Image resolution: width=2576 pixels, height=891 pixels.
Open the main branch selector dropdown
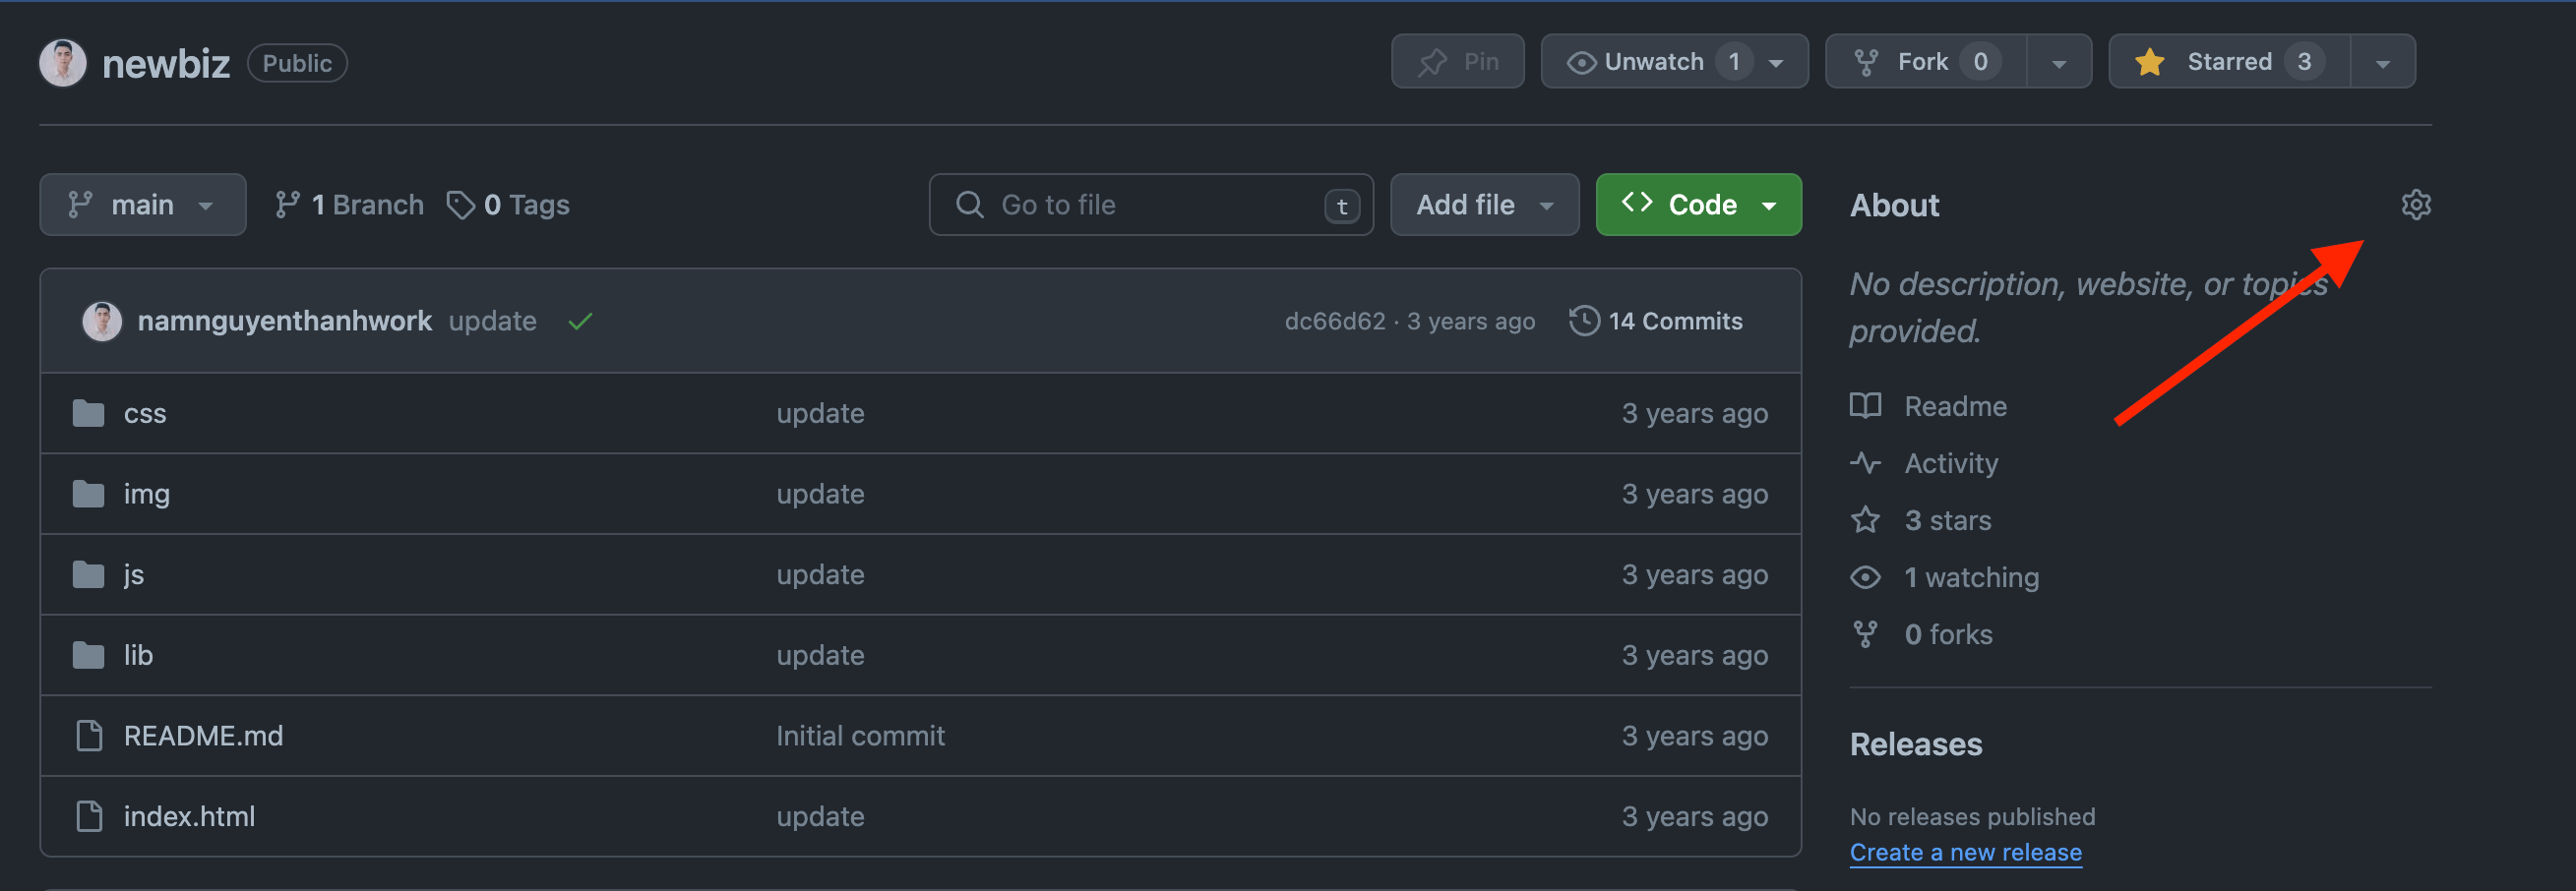tap(143, 205)
